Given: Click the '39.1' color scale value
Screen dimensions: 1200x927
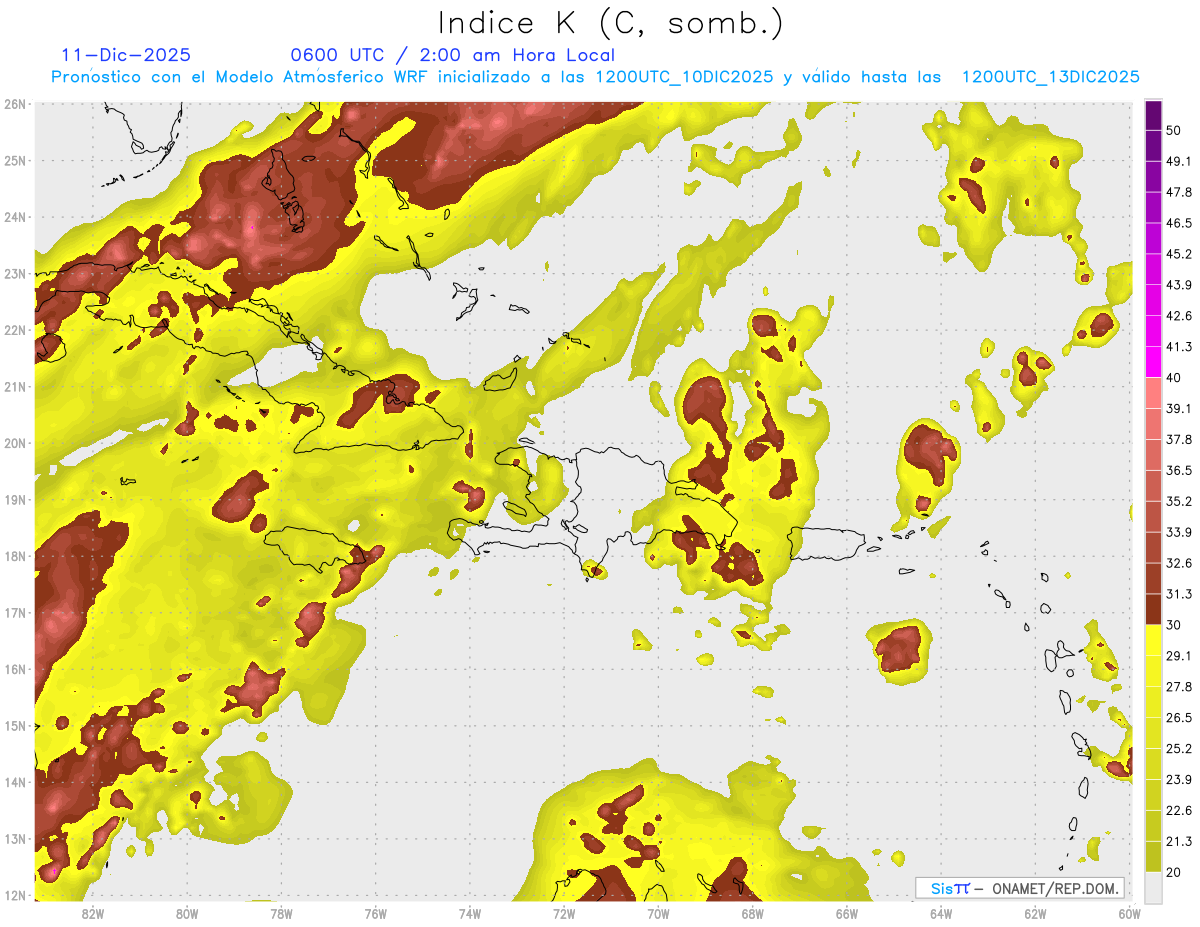Looking at the screenshot, I should click(x=1180, y=408).
